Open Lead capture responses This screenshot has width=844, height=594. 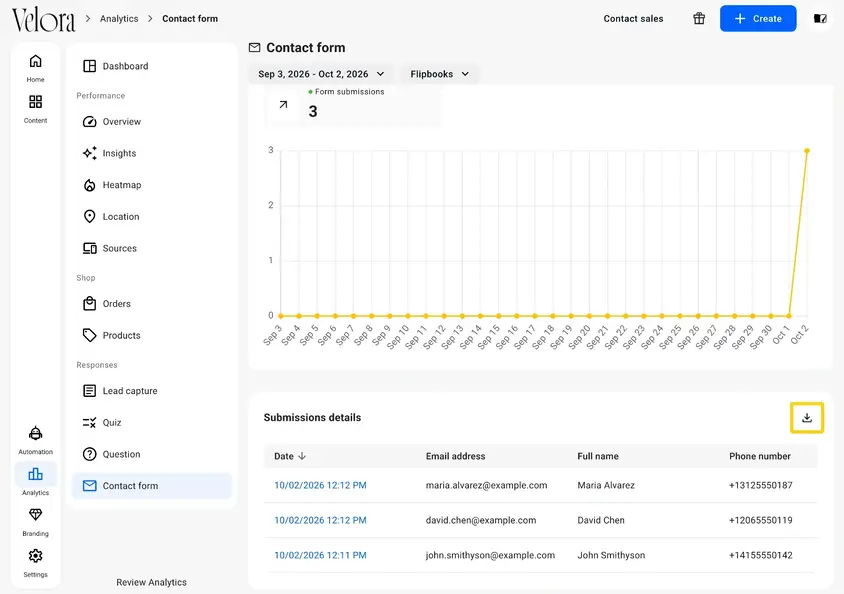tap(152, 391)
